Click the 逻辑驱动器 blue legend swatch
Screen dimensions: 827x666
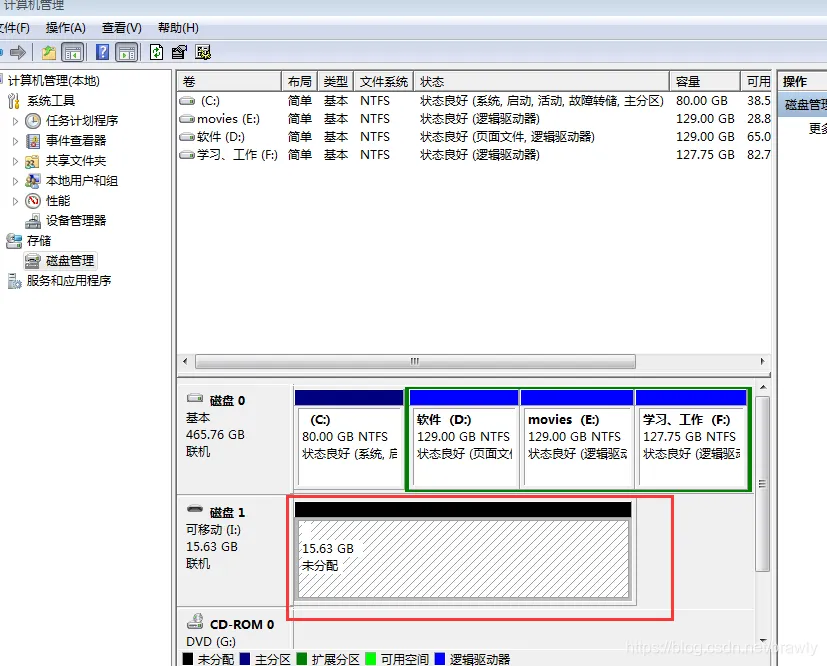[439, 659]
